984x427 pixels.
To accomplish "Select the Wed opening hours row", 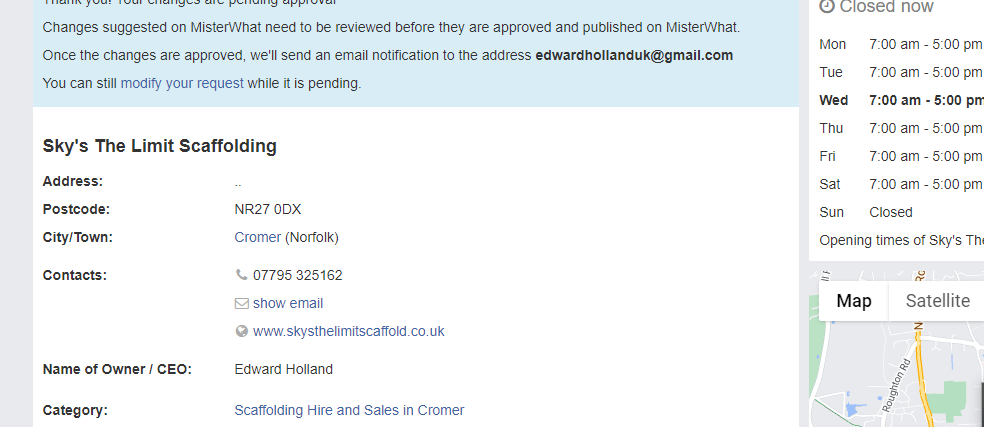I will pyautogui.click(x=900, y=100).
